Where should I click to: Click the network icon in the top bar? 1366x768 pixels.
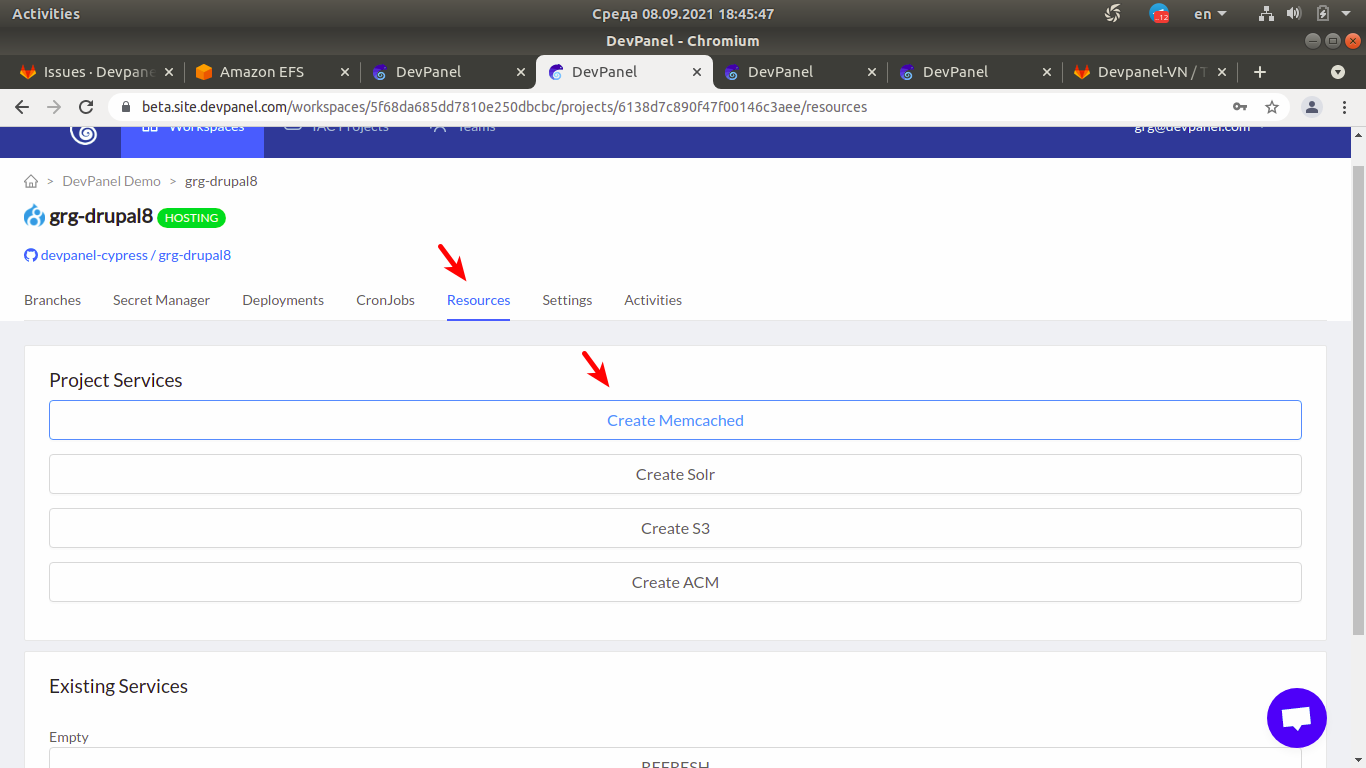point(1266,13)
